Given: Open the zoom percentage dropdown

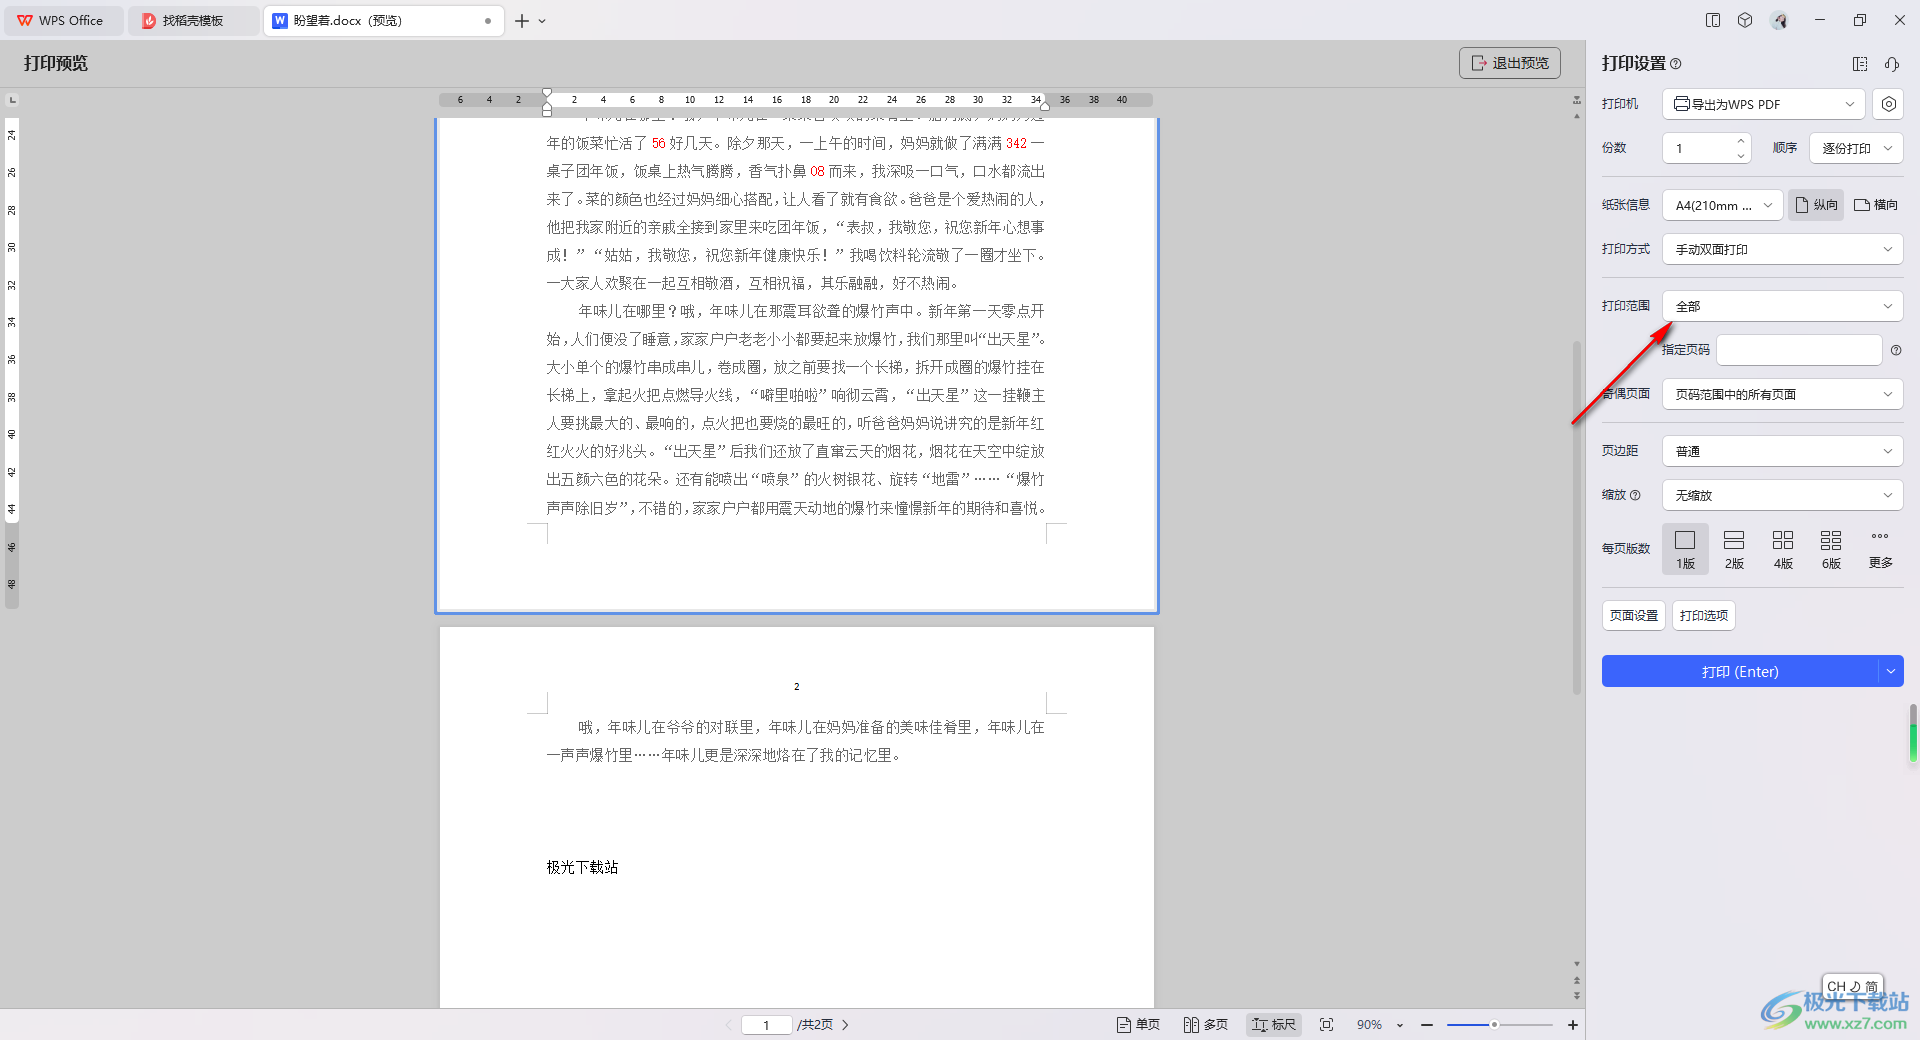Looking at the screenshot, I should click(x=1400, y=1025).
